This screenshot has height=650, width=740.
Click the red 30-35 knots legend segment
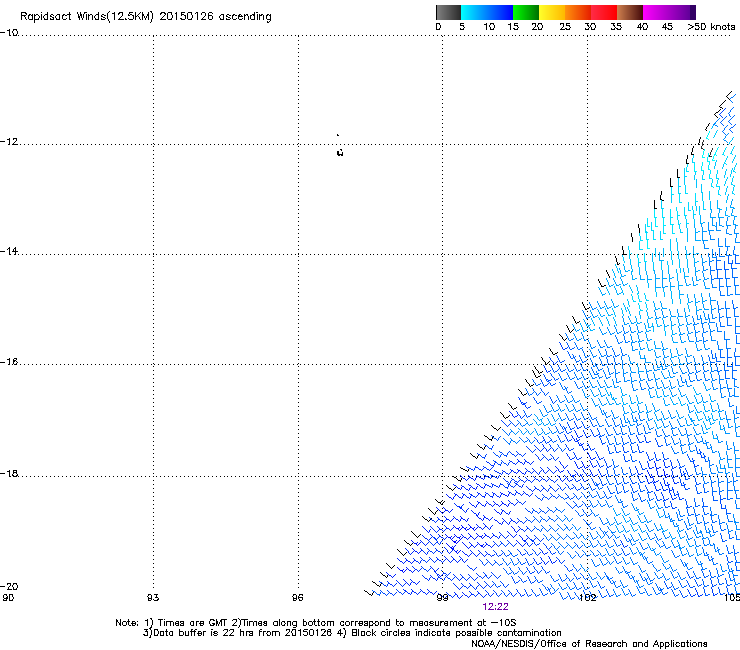pos(604,12)
